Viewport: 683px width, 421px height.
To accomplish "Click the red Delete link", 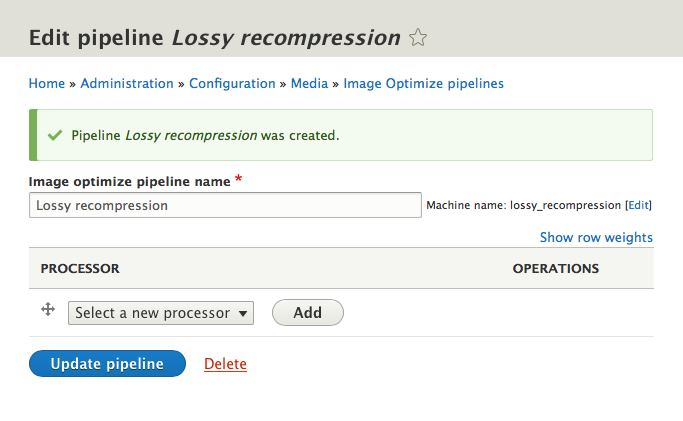I will pyautogui.click(x=225, y=364).
